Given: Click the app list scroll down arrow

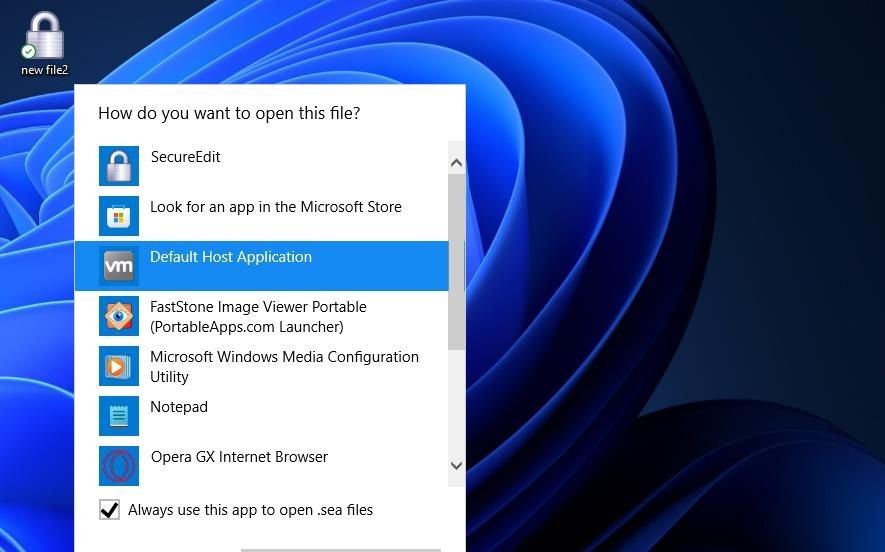Looking at the screenshot, I should 457,466.
